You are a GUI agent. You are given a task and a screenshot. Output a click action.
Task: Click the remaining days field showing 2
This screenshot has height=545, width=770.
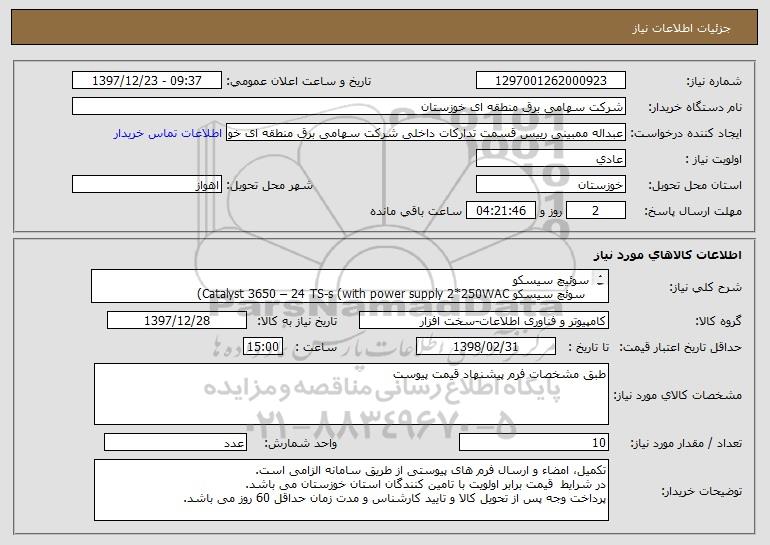tap(596, 211)
